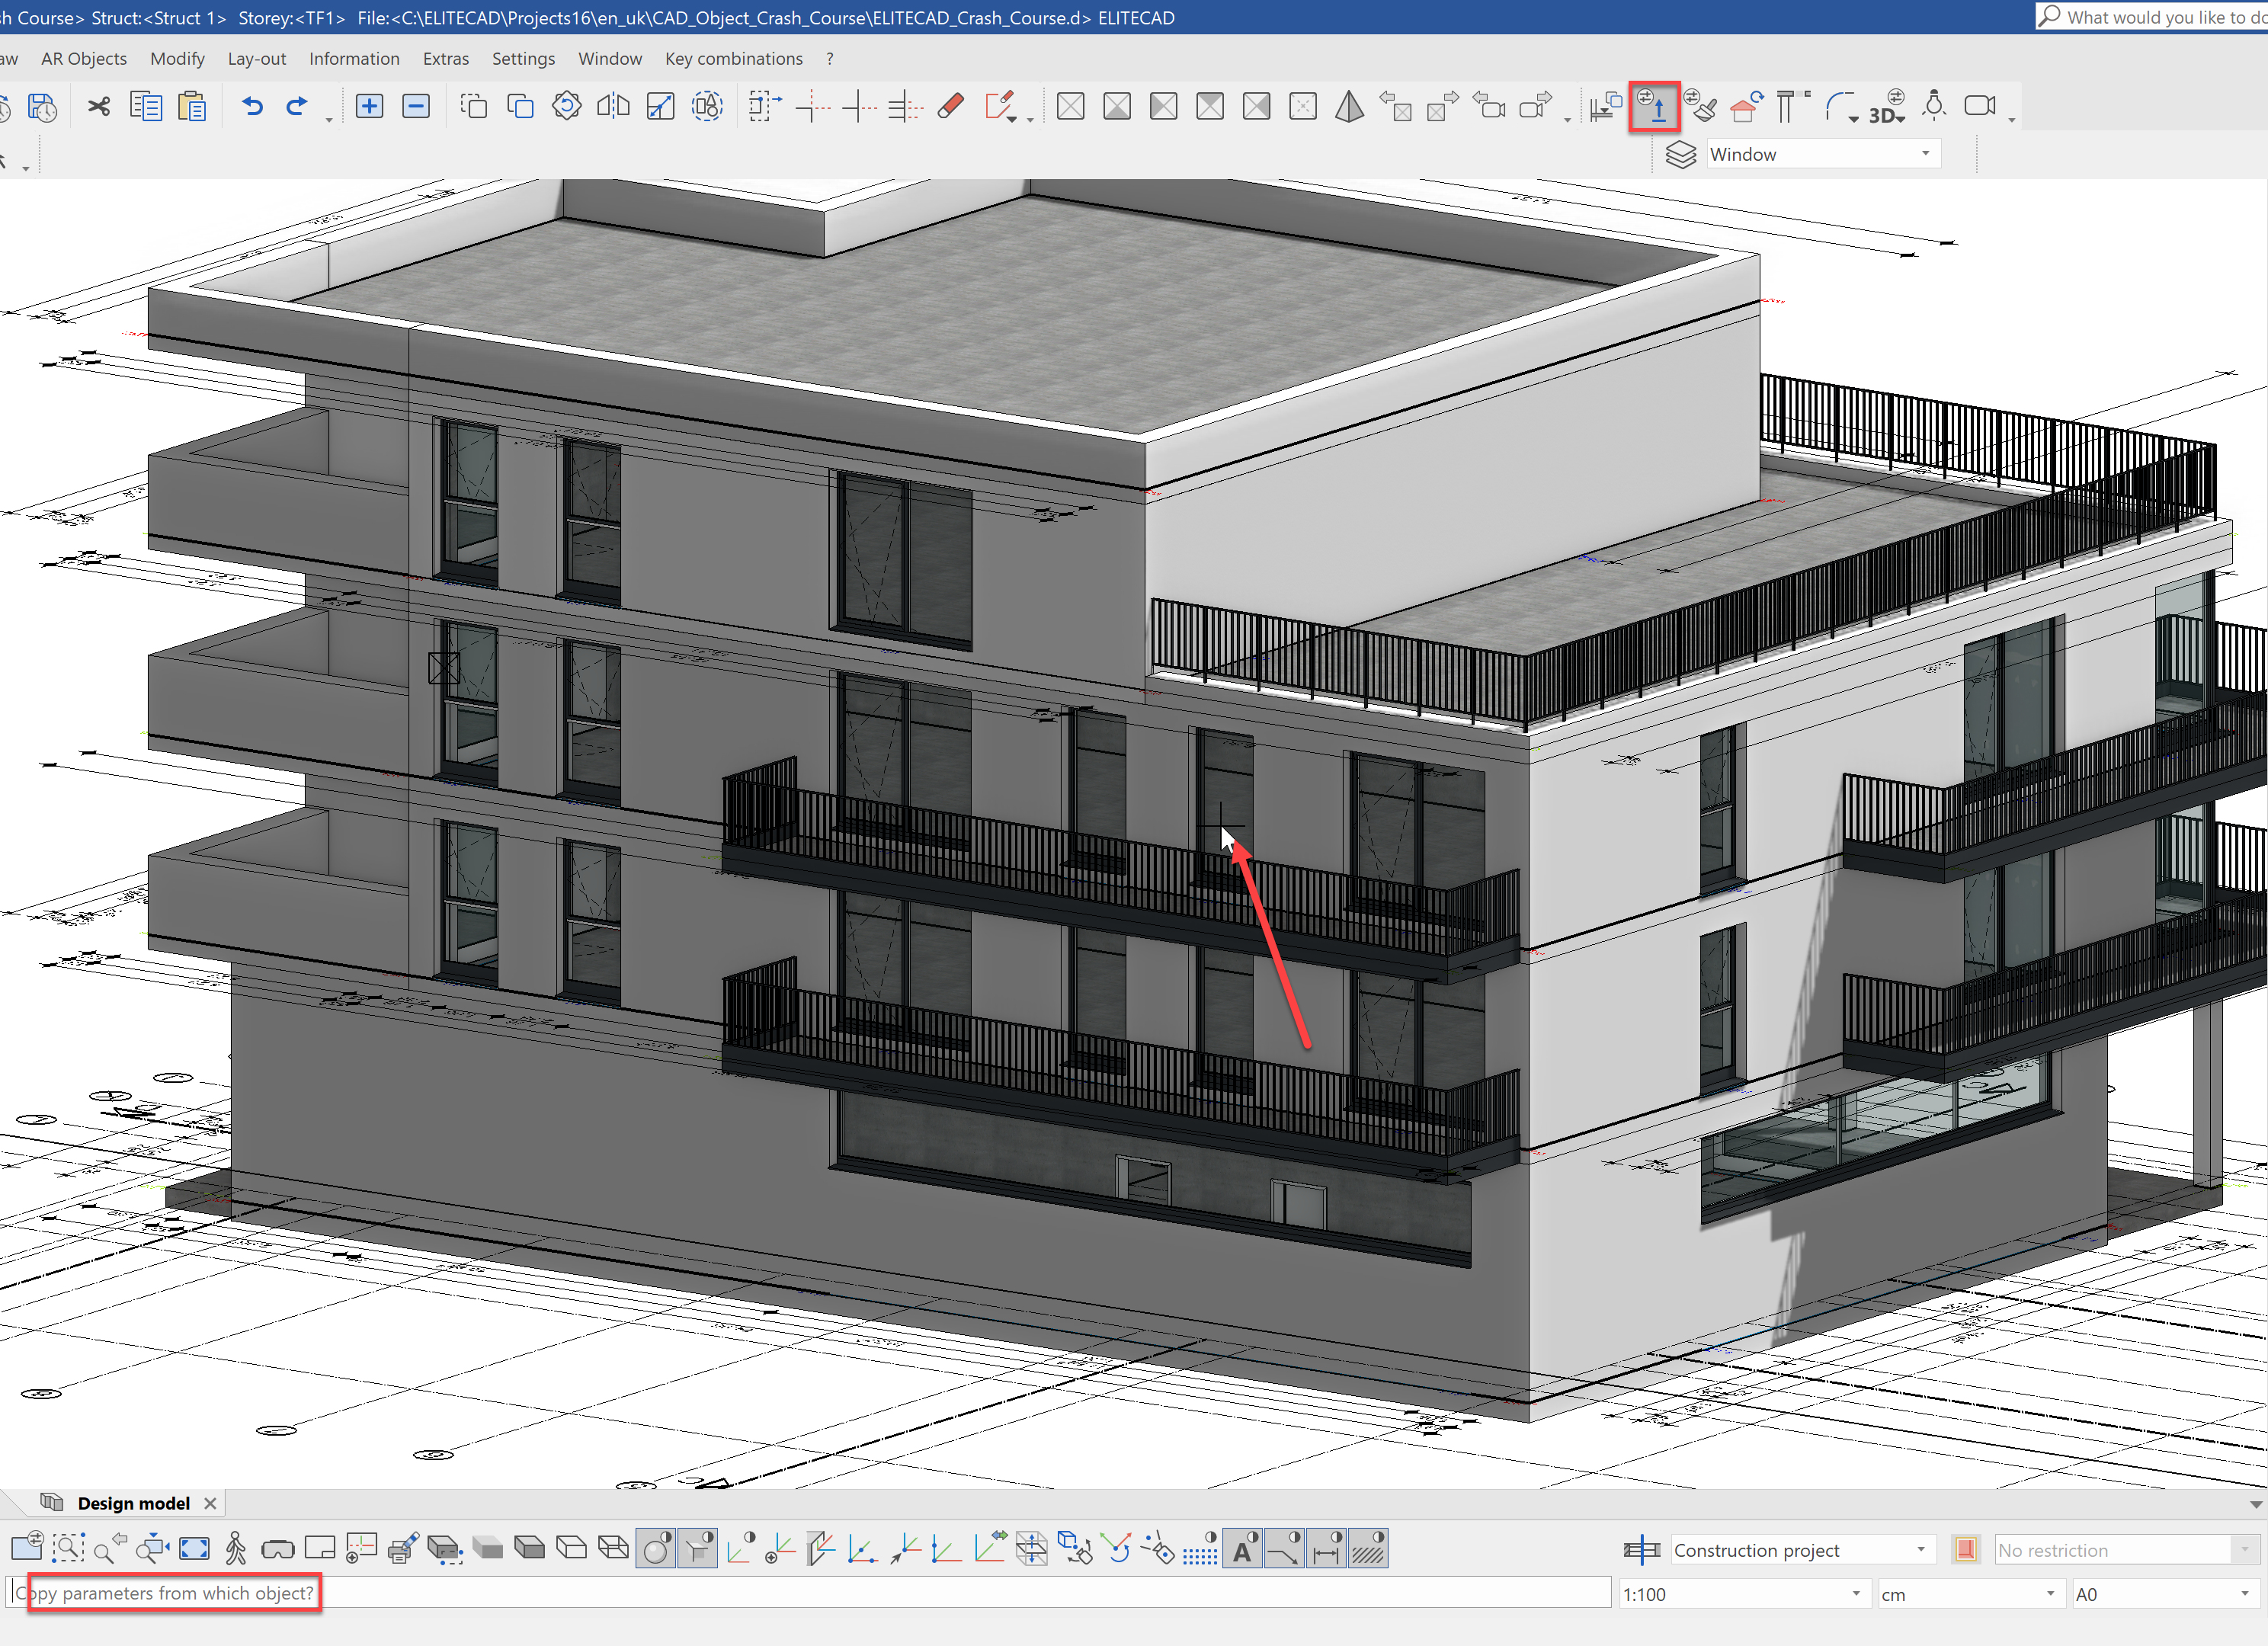Click the pyramid perspective view icon
The height and width of the screenshot is (1646, 2268).
point(1349,106)
